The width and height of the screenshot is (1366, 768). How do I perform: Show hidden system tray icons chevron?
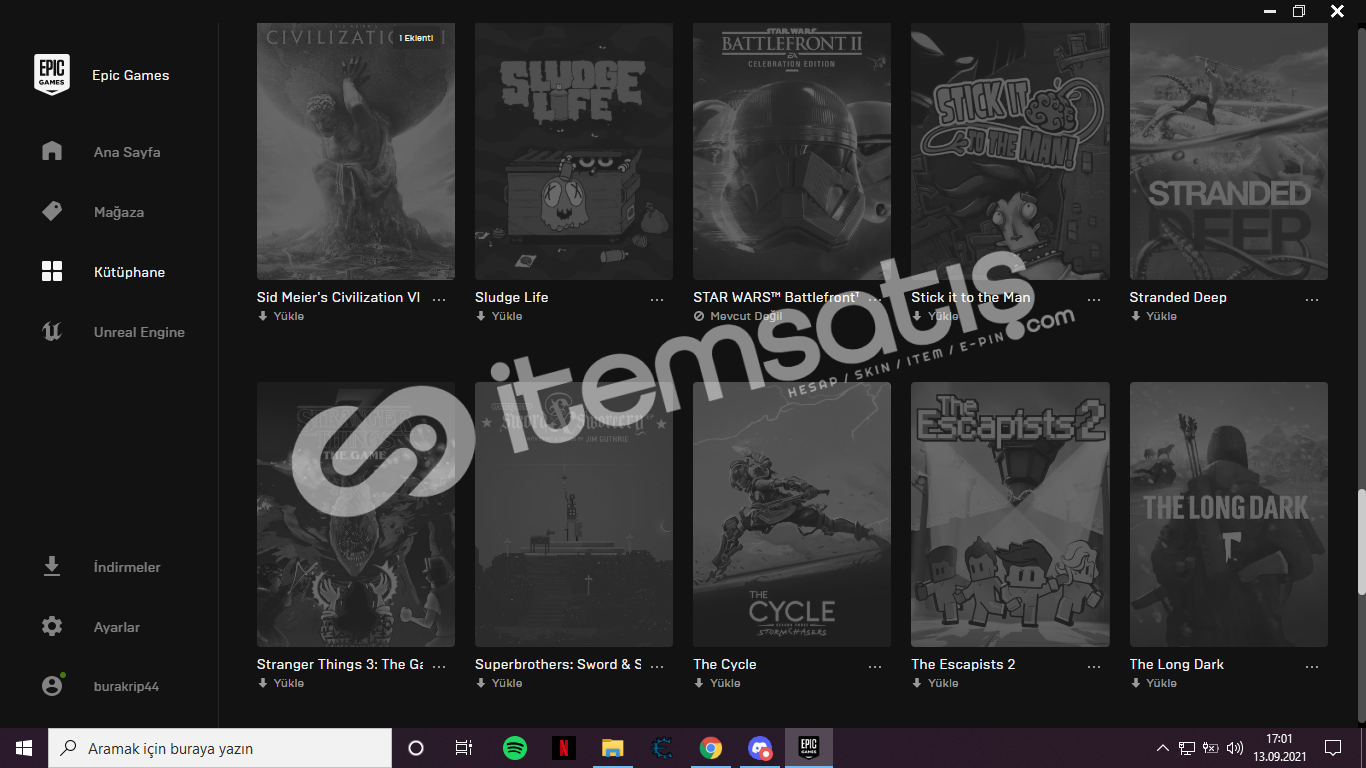click(x=1162, y=748)
